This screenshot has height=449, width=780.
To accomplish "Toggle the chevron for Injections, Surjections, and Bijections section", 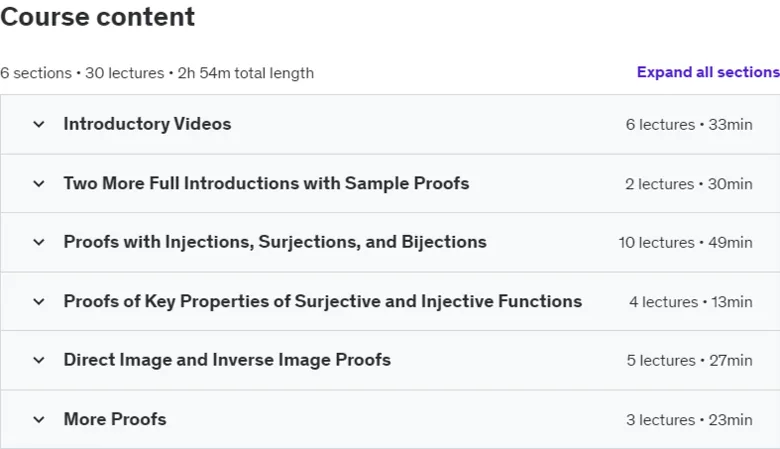I will tap(39, 242).
